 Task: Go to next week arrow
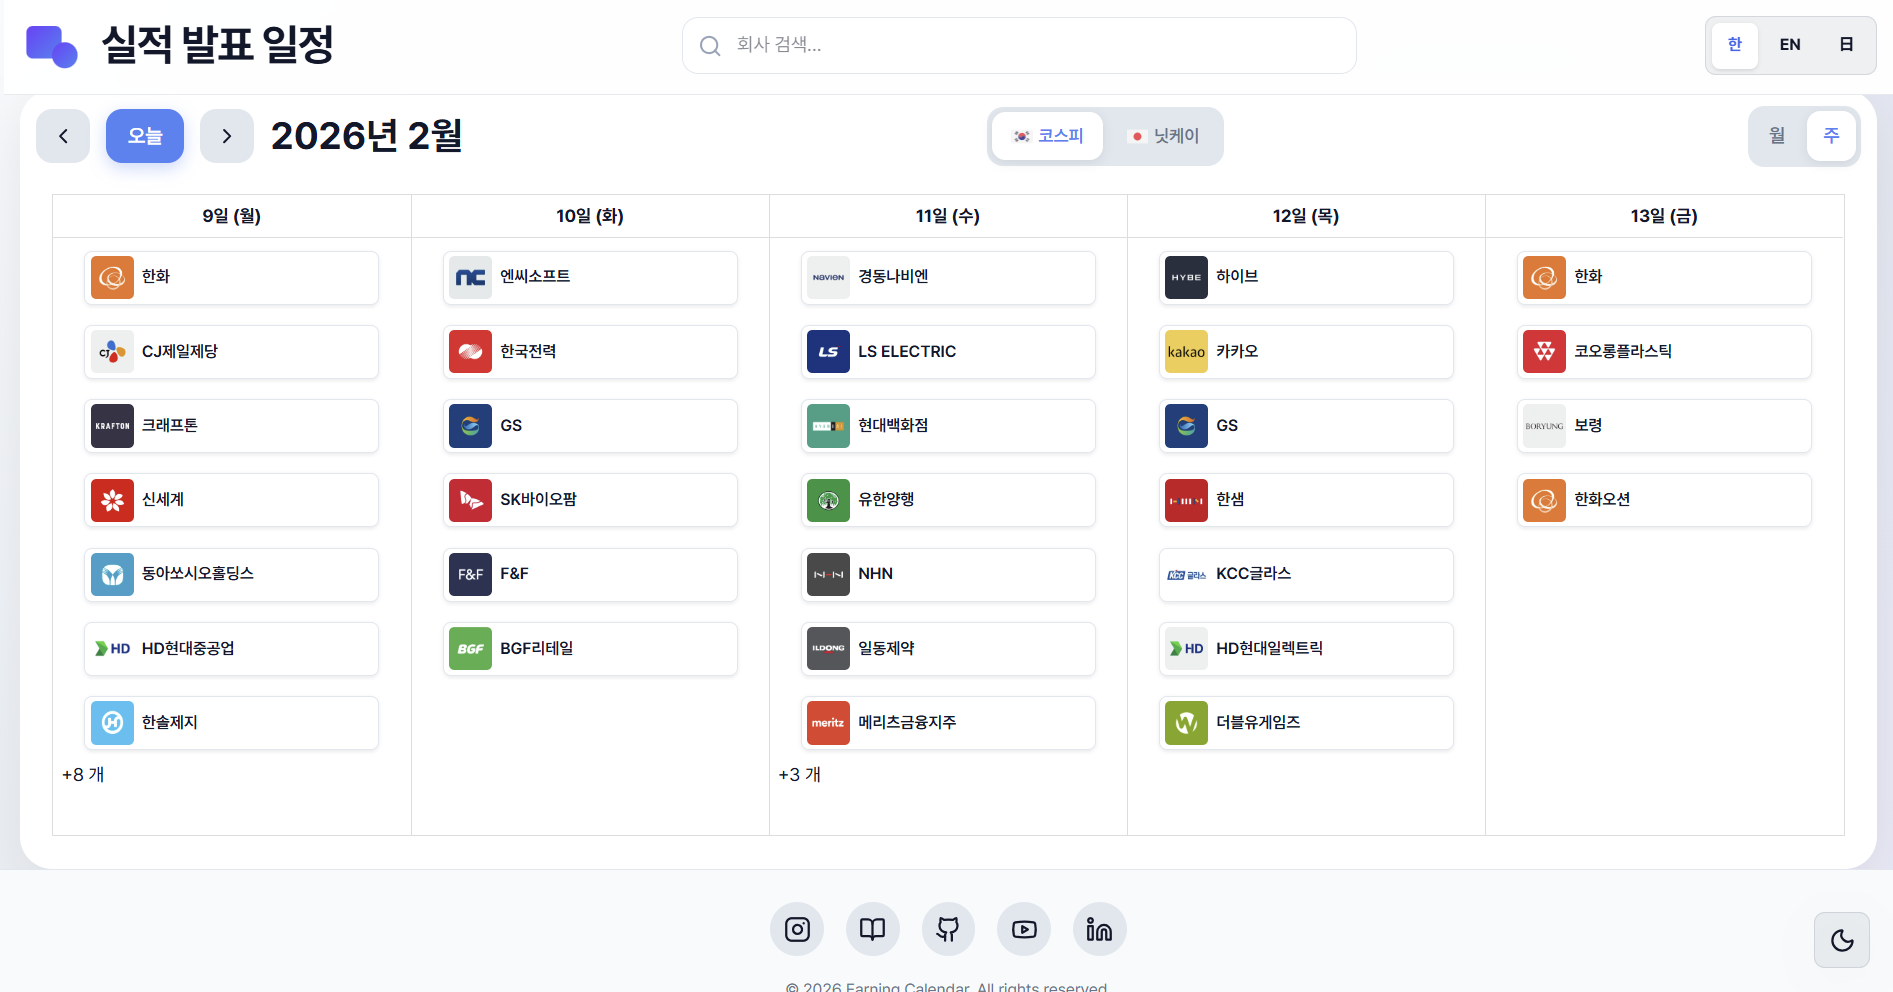pyautogui.click(x=227, y=136)
